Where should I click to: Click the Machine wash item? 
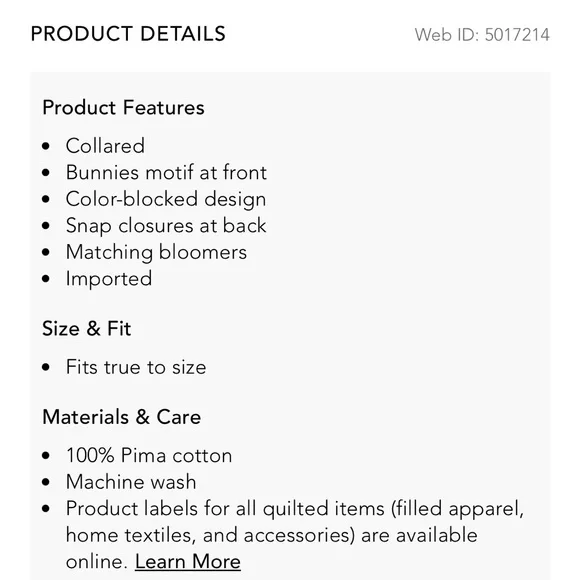[131, 482]
